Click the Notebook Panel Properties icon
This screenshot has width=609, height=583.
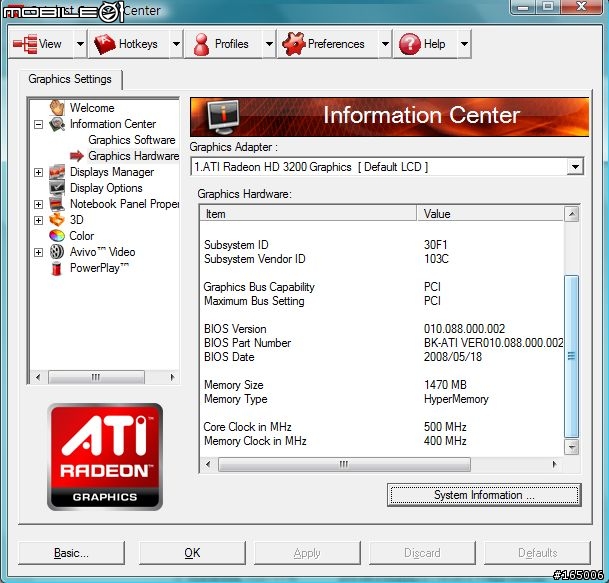click(x=57, y=204)
